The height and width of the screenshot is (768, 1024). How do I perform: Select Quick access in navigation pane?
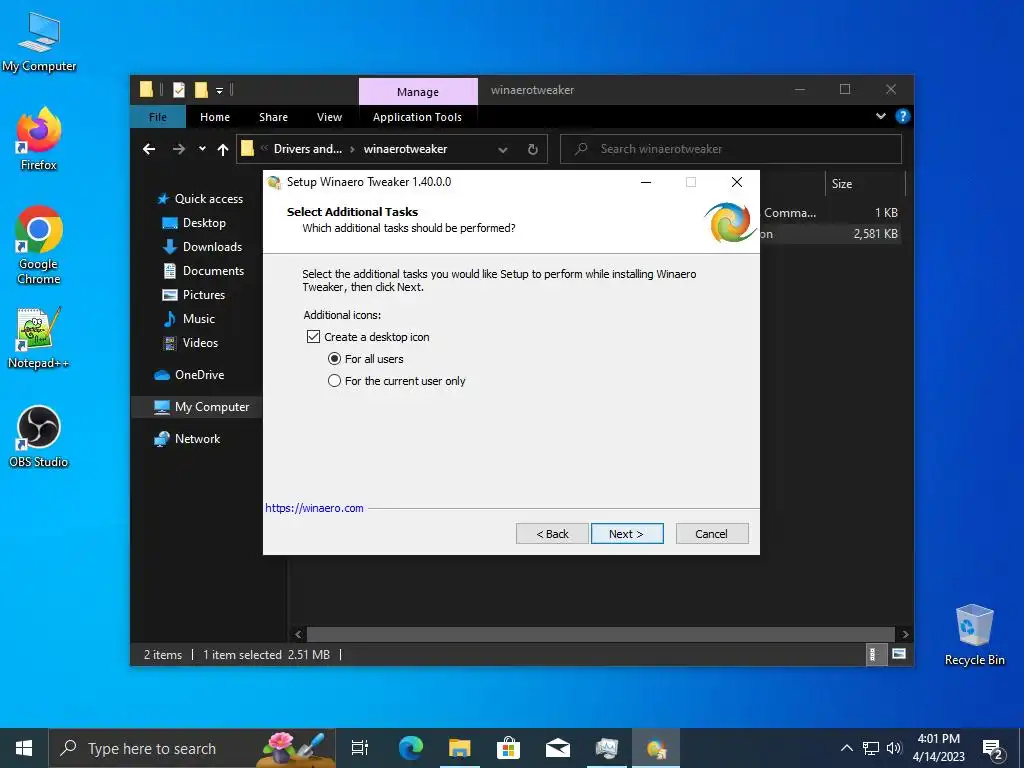pyautogui.click(x=200, y=199)
